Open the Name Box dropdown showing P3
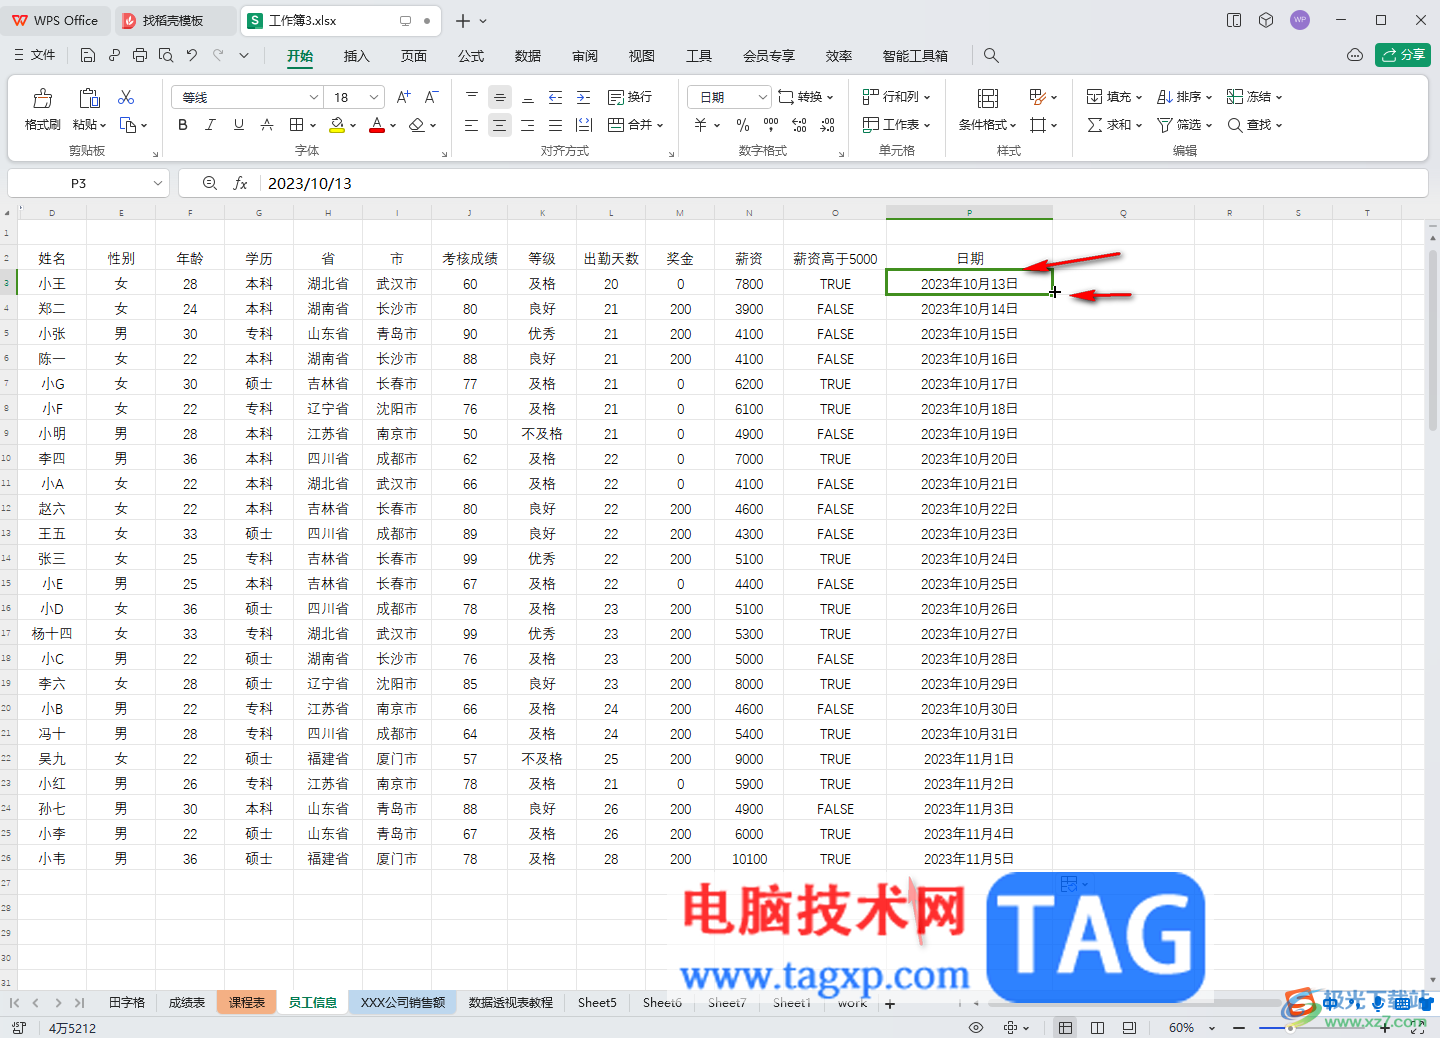1440x1038 pixels. [x=158, y=183]
